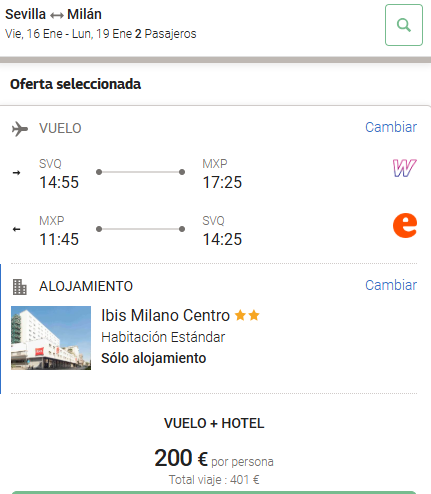Click the green search magnifier icon
This screenshot has height=494, width=431.
coord(404,25)
